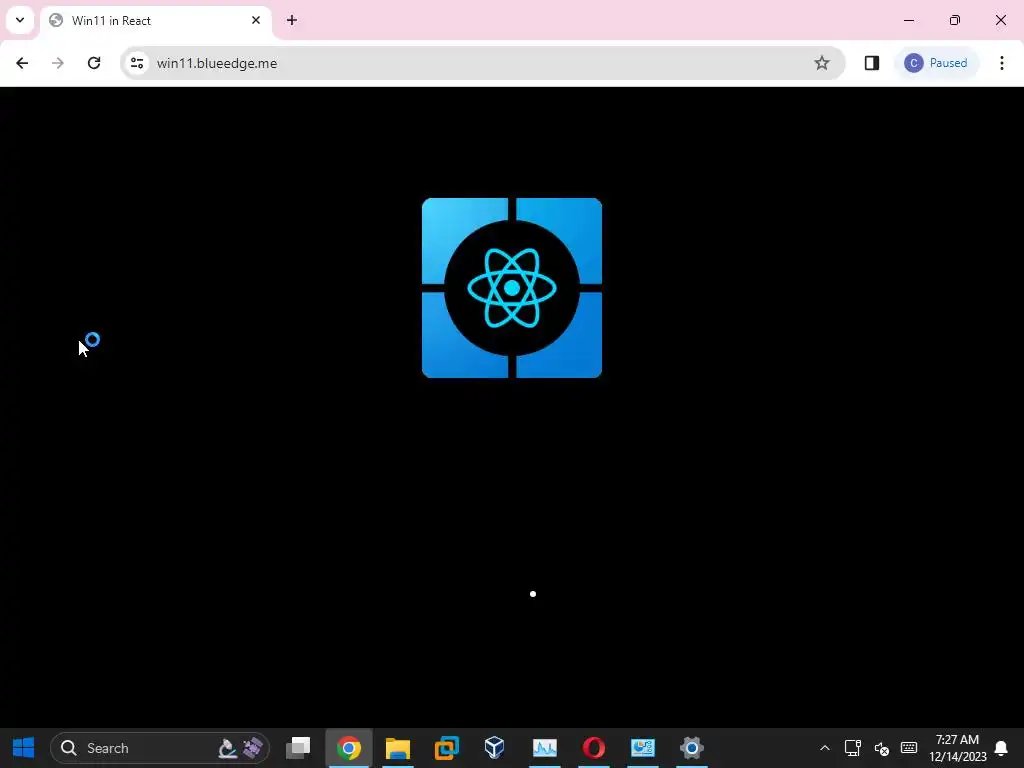The width and height of the screenshot is (1024, 768).
Task: Open the tab search dropdown arrow
Action: click(x=20, y=20)
